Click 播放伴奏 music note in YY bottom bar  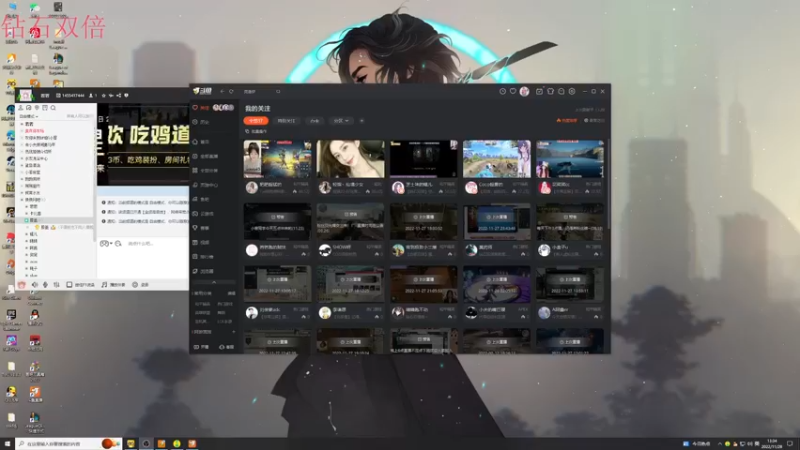tap(113, 285)
